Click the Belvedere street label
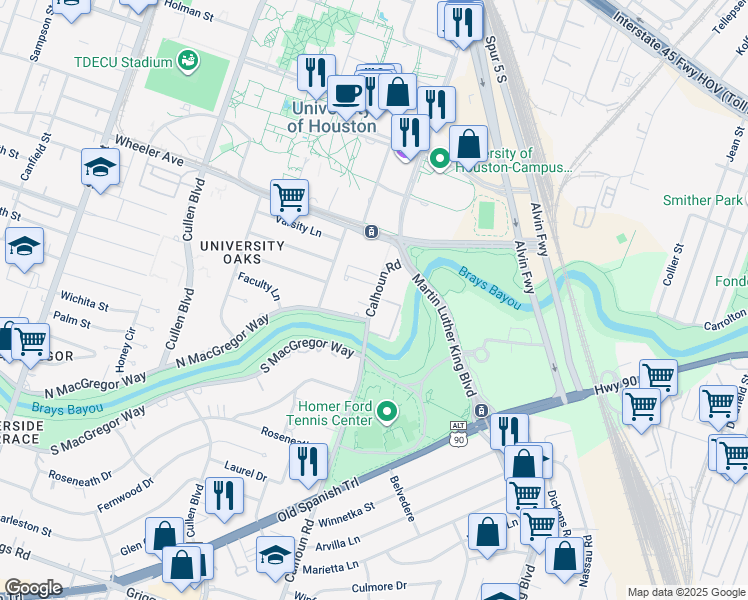 [402, 498]
